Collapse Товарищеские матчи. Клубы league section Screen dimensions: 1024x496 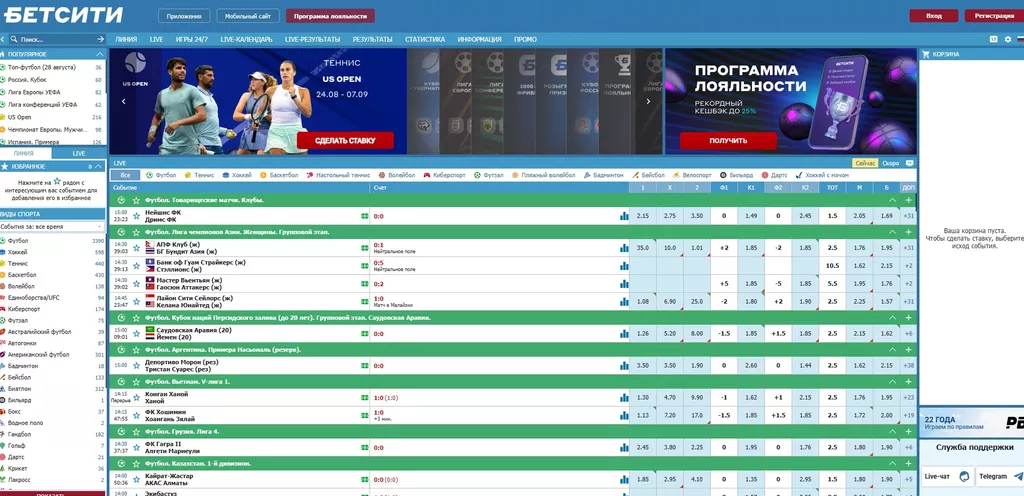click(x=891, y=200)
